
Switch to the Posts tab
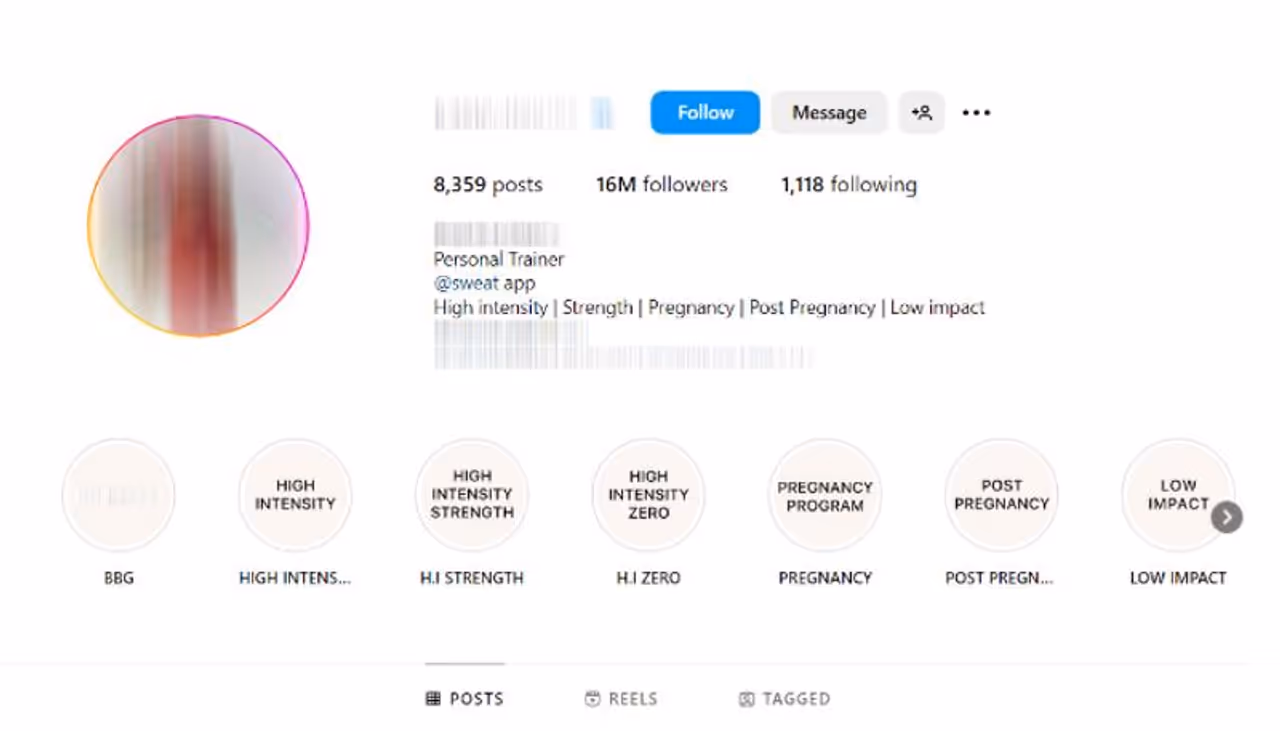(465, 699)
